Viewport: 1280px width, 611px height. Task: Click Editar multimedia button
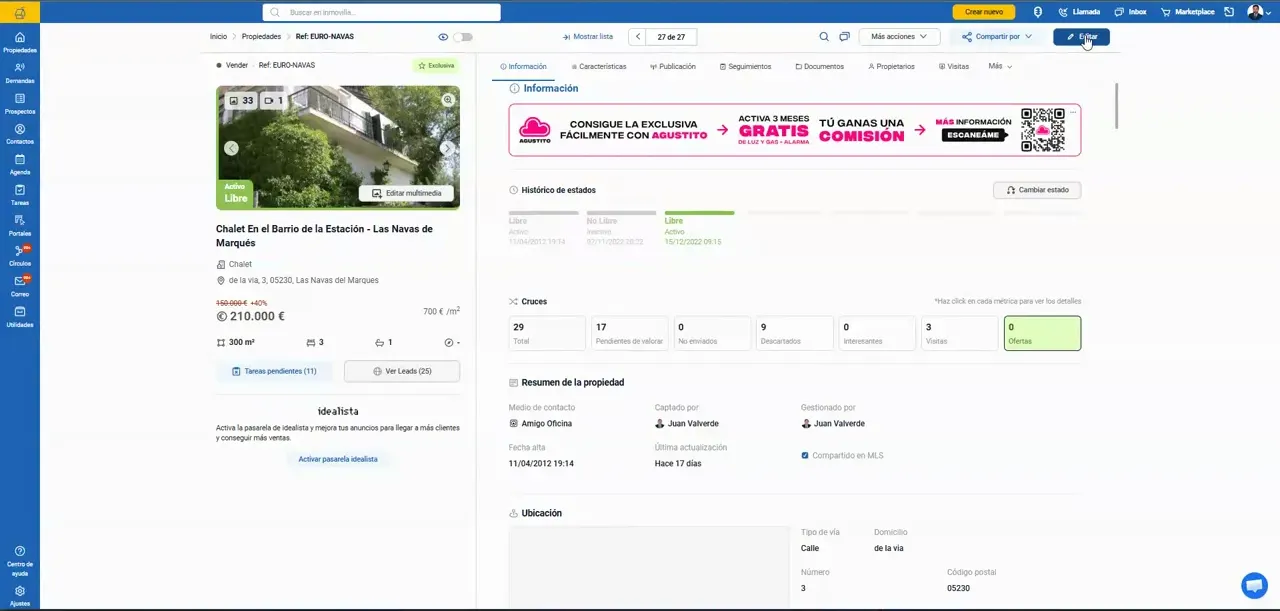click(406, 193)
